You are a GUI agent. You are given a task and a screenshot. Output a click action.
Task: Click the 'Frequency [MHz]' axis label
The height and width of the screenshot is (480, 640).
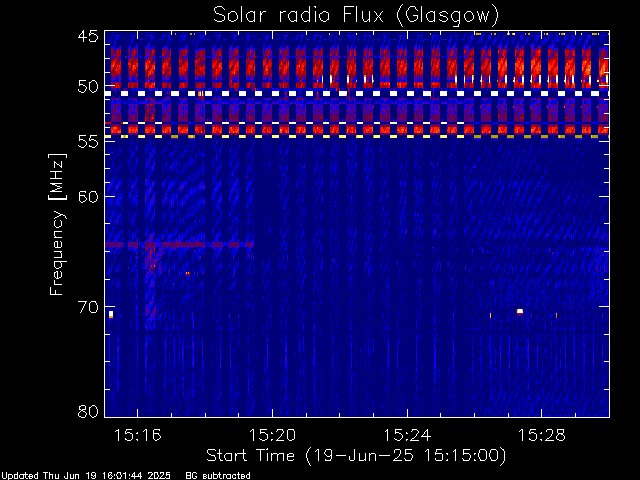[57, 224]
